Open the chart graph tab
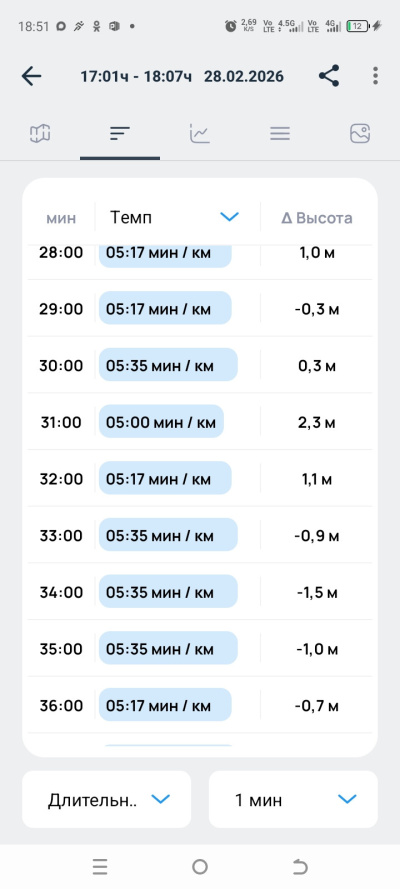The height and width of the screenshot is (889, 400). (x=200, y=134)
